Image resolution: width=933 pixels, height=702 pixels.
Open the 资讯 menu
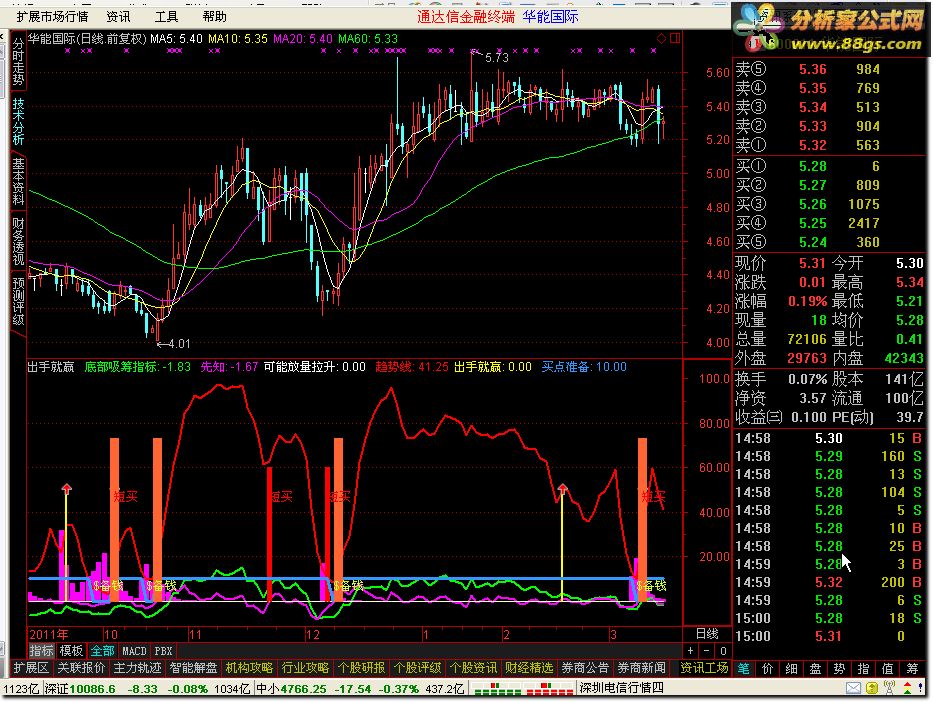coord(118,17)
